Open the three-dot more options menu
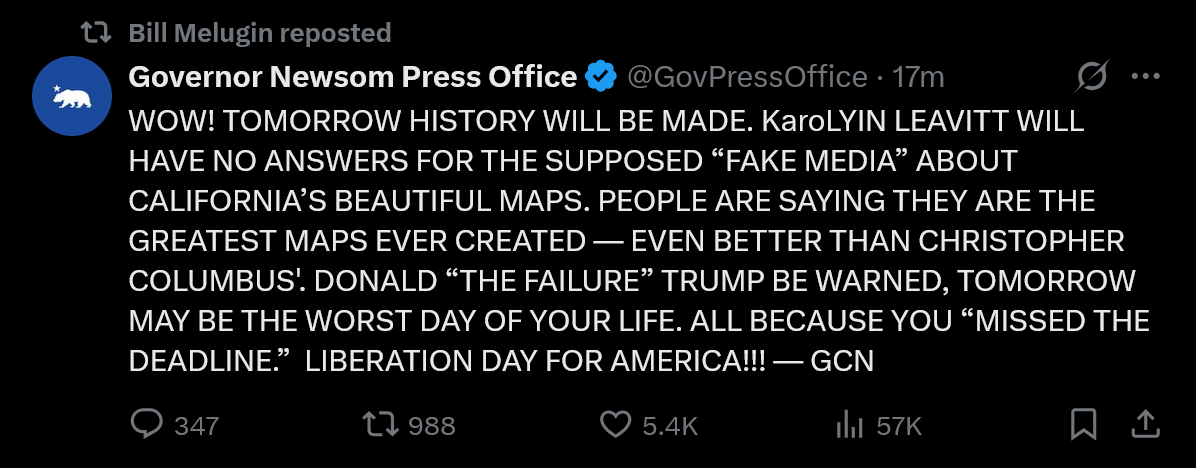The image size is (1196, 468). click(1143, 76)
